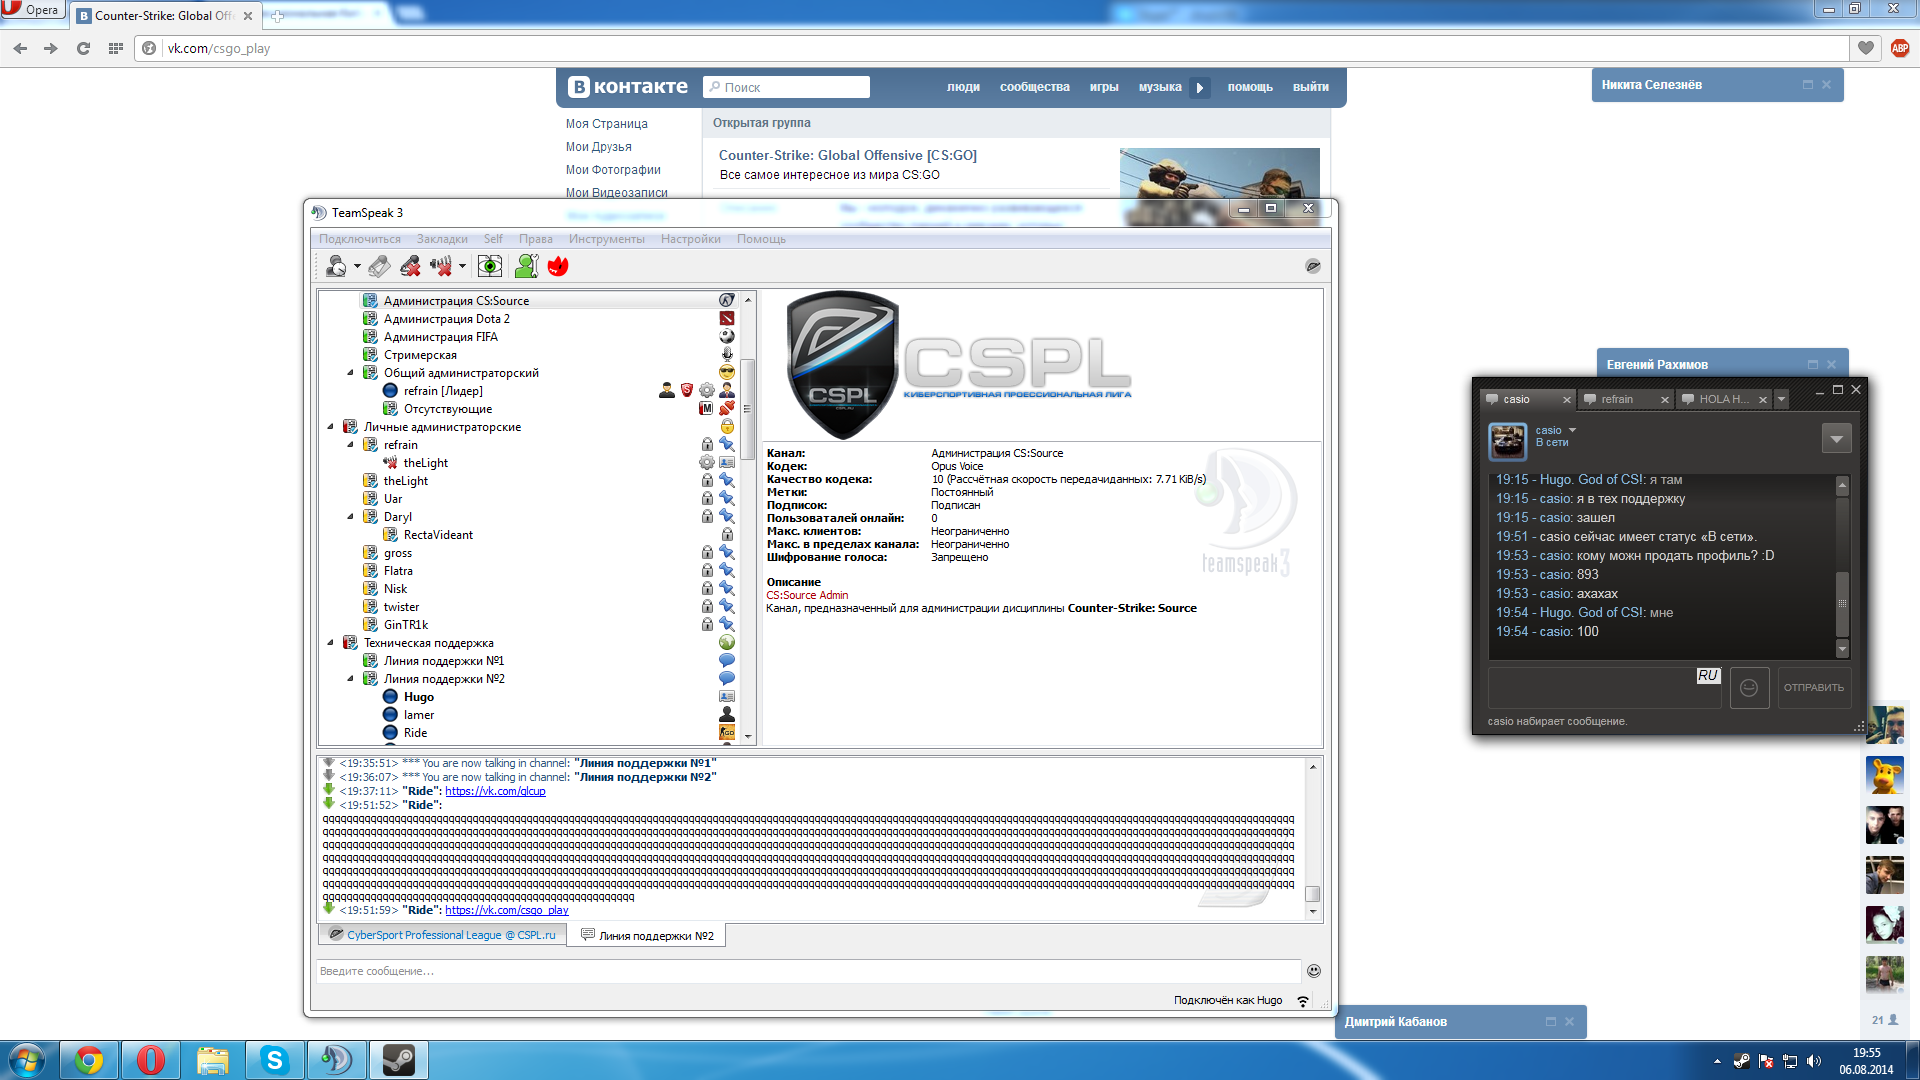
Task: Click the red flame icon in TeamSpeak toolbar
Action: click(x=558, y=266)
